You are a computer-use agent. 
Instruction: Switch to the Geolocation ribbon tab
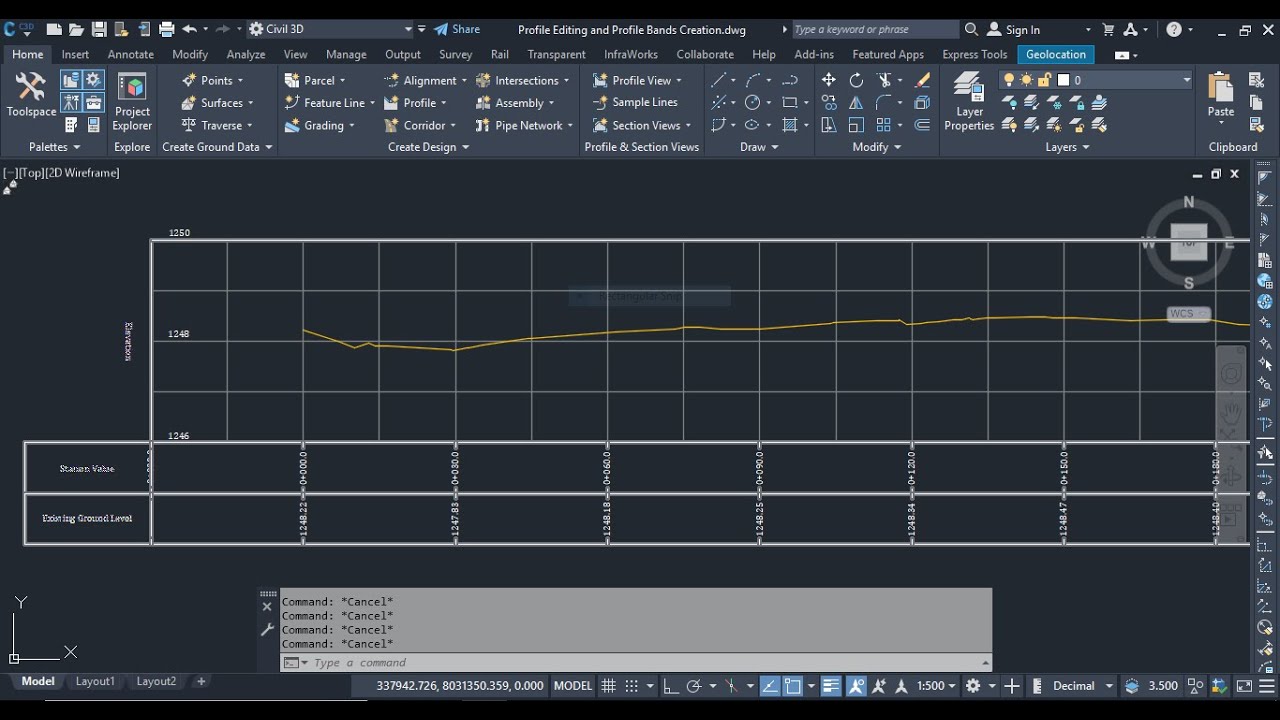(1056, 54)
